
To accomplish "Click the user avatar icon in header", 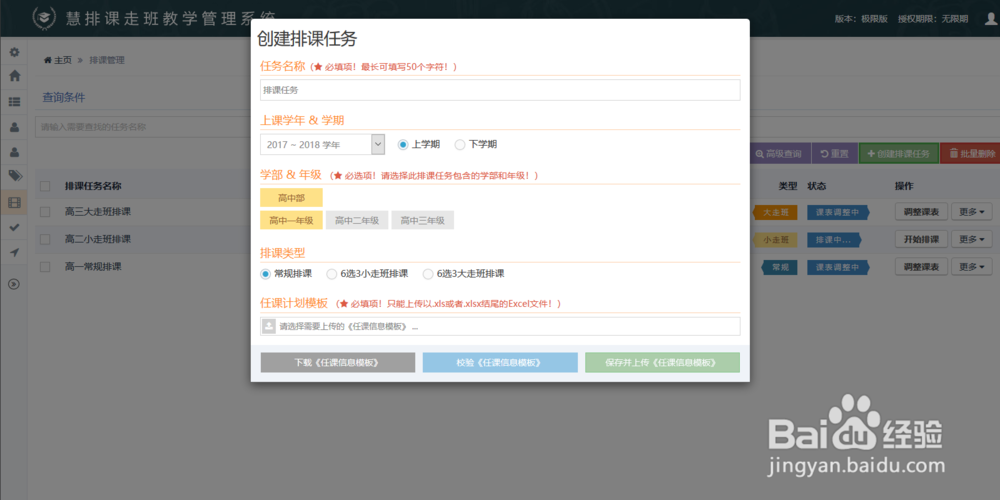I will (991, 18).
